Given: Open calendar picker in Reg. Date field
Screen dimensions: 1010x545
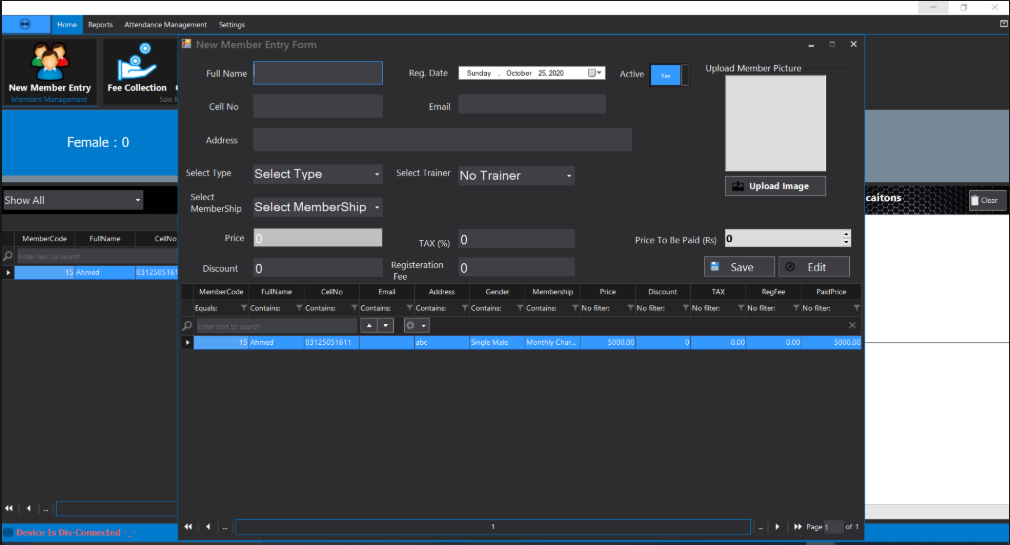Looking at the screenshot, I should click(594, 73).
